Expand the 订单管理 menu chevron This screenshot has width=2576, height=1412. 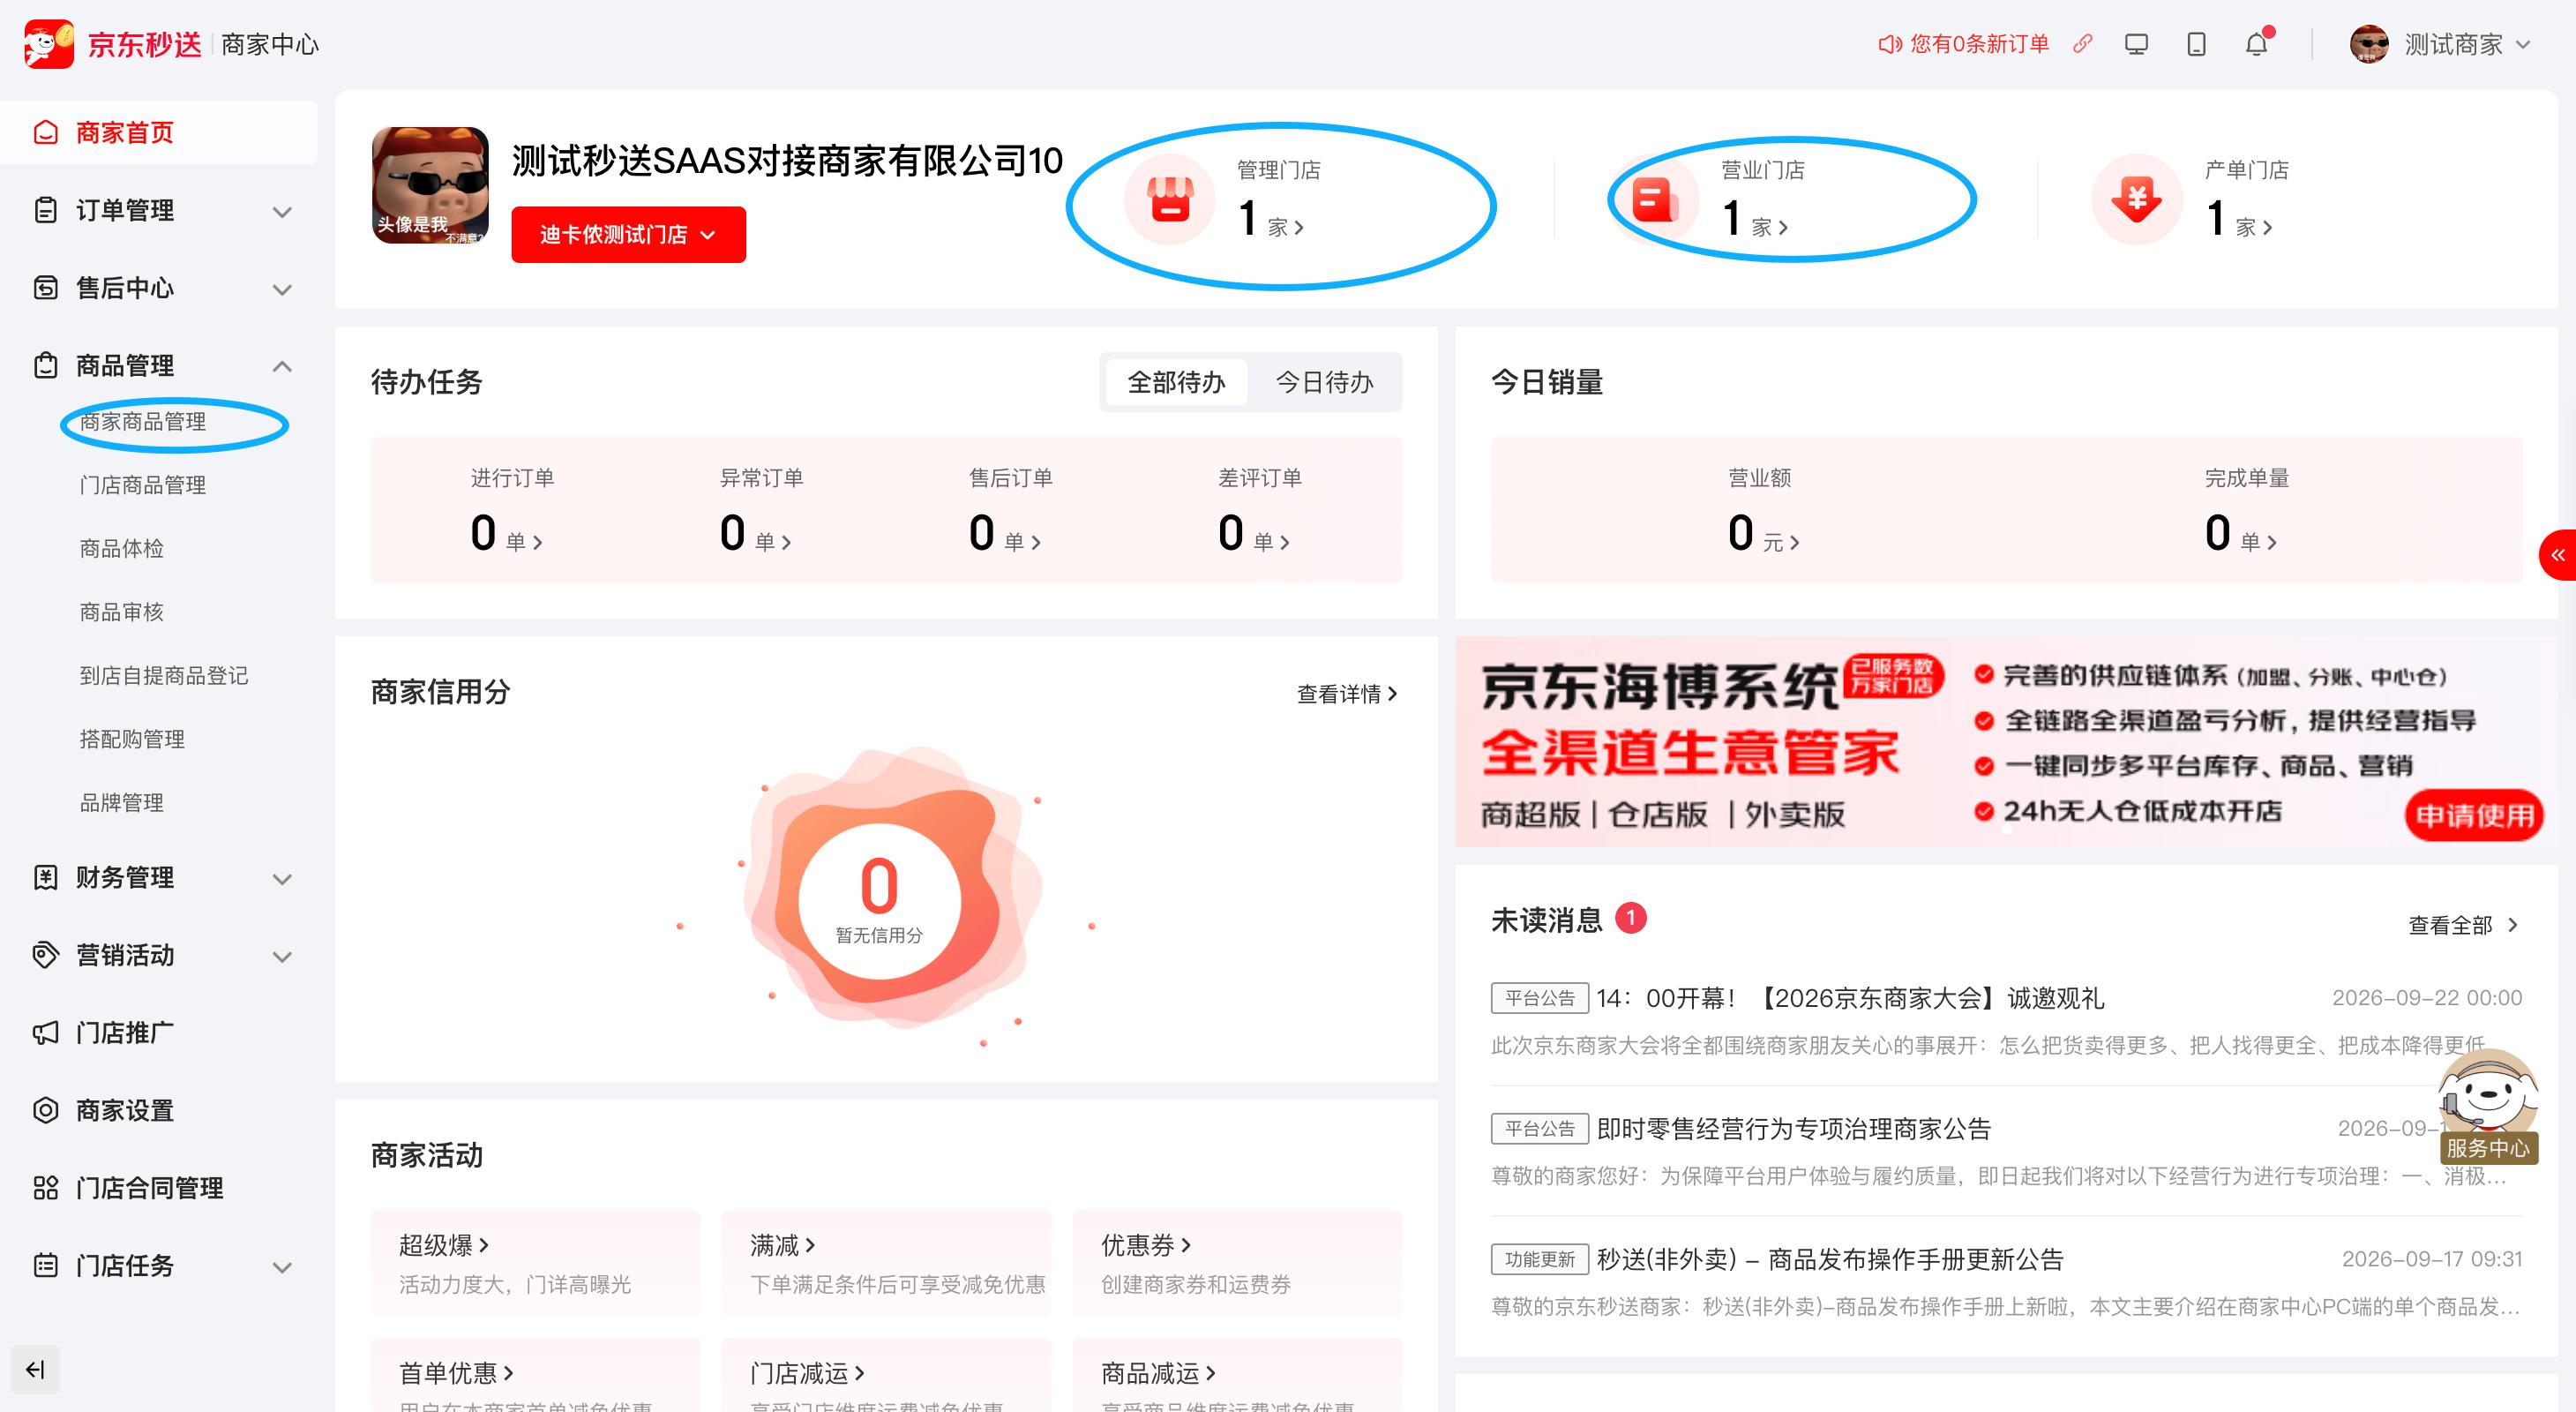283,211
